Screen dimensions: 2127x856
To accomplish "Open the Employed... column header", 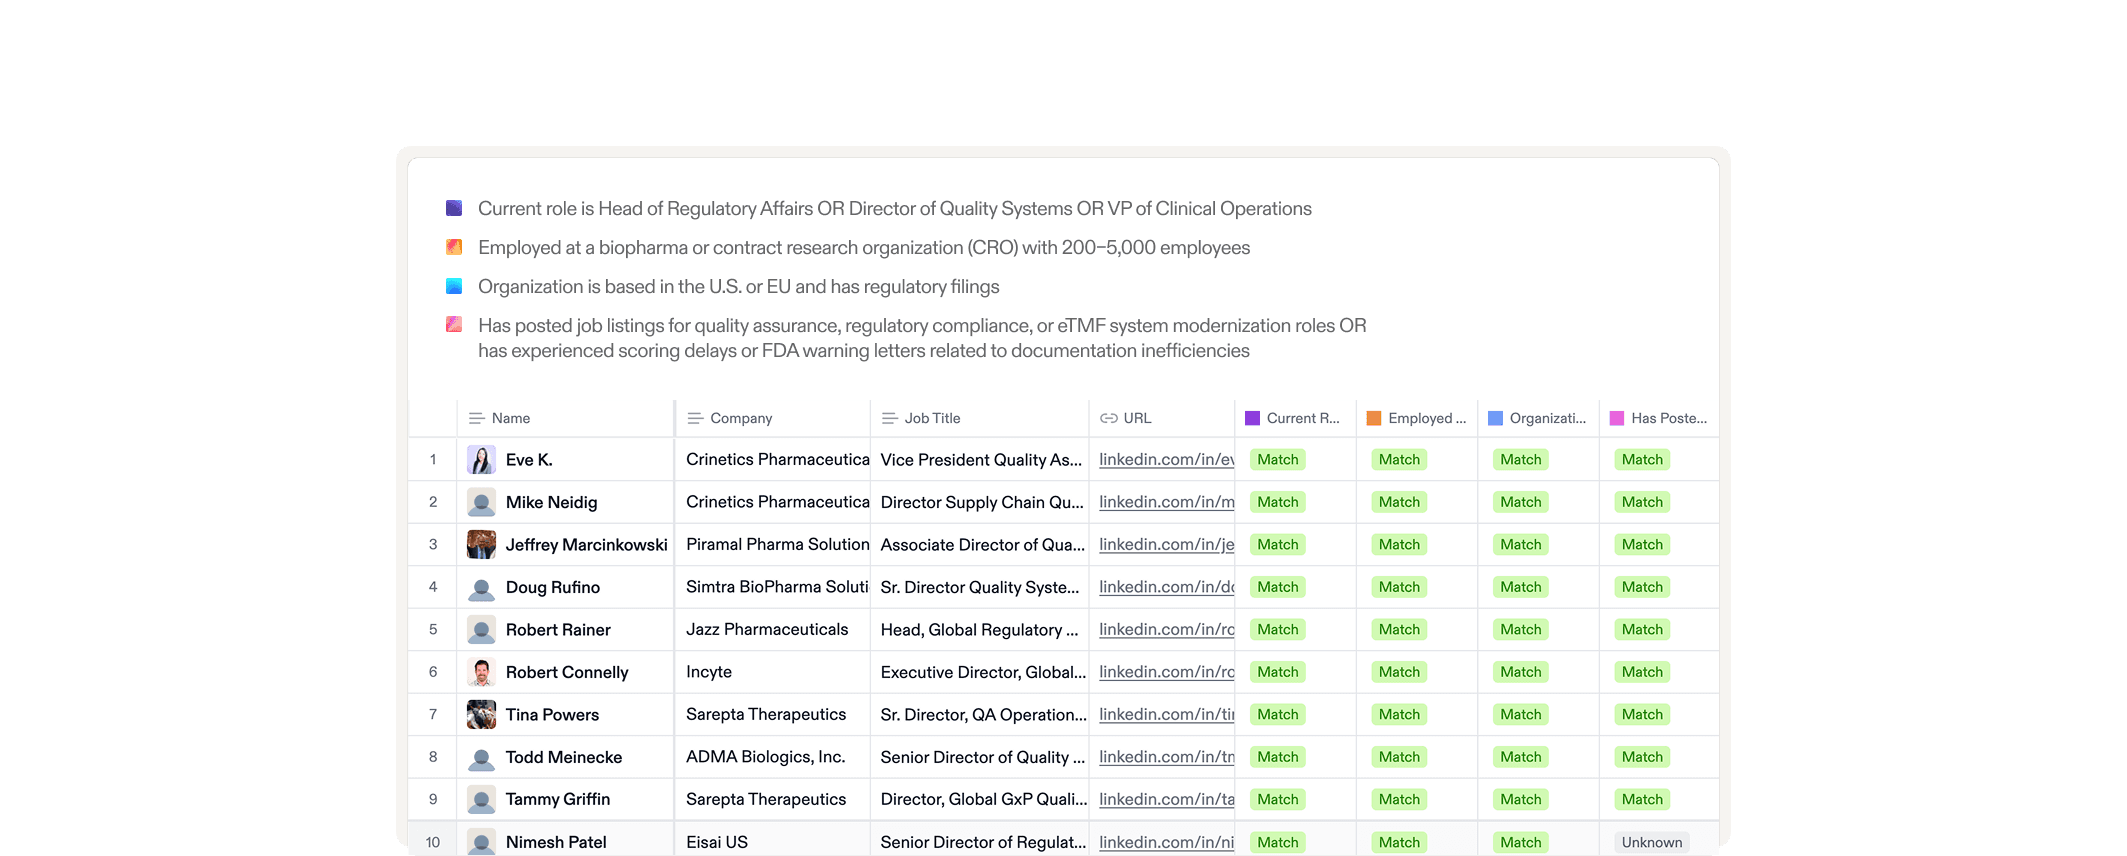I will tap(1417, 418).
